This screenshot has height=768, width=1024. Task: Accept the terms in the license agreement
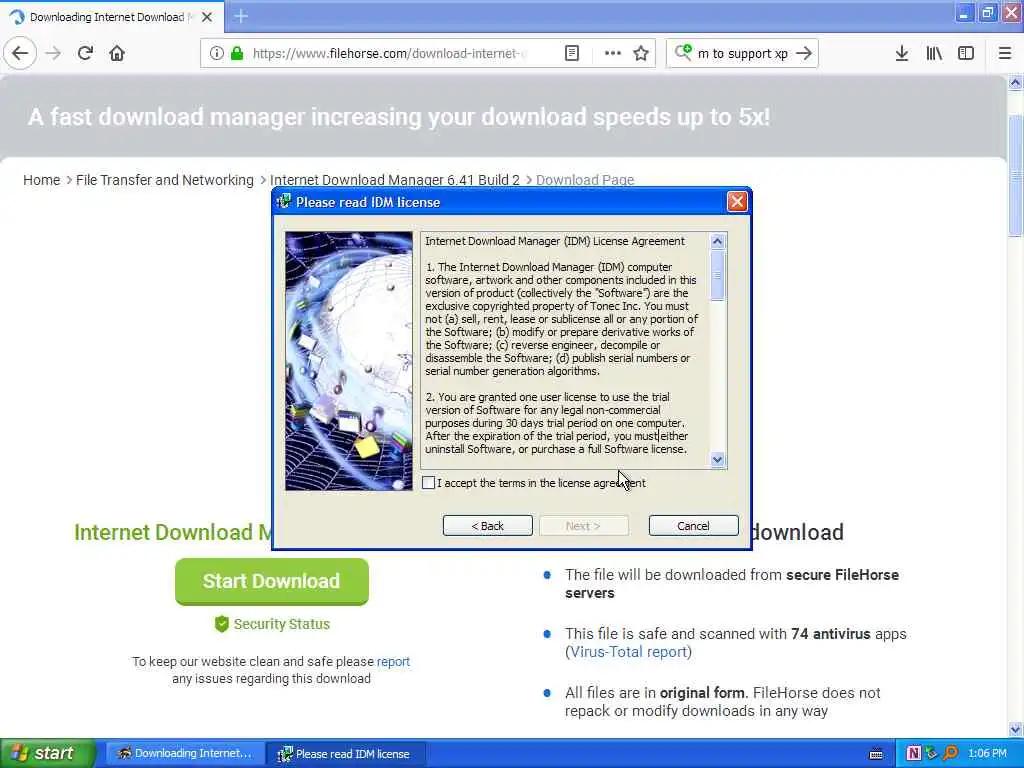(428, 483)
